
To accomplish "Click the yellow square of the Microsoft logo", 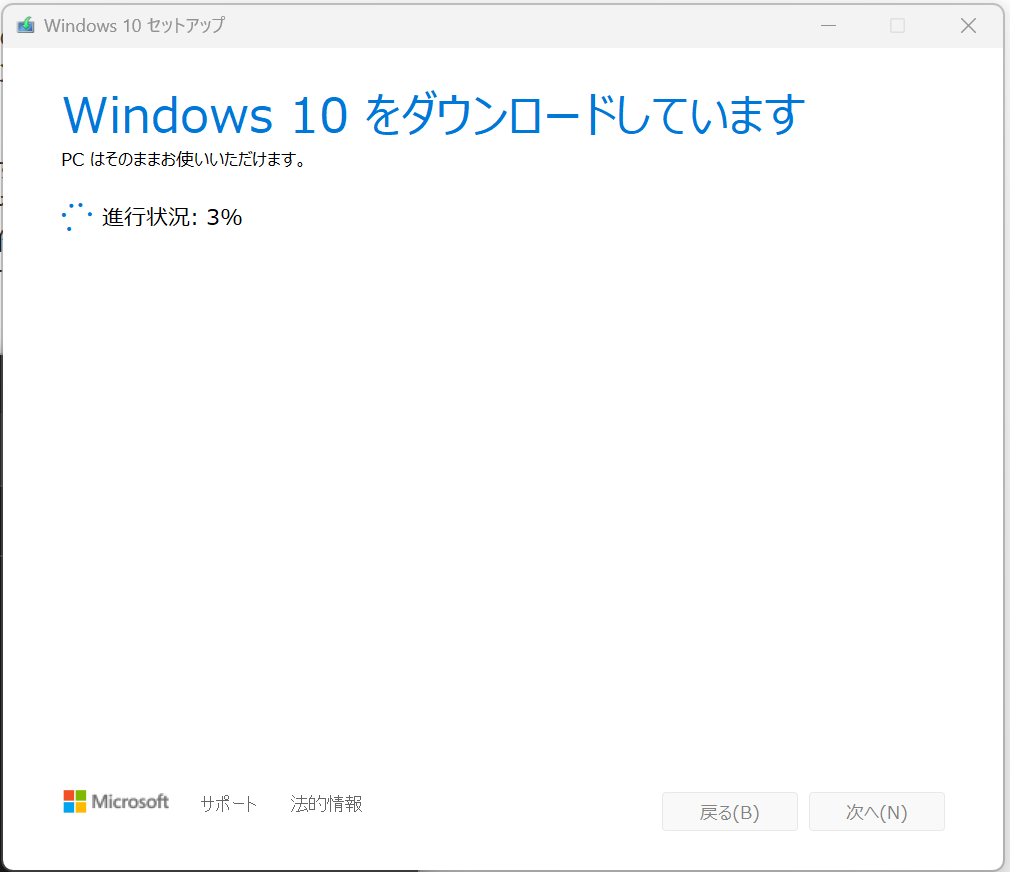I will pos(79,808).
